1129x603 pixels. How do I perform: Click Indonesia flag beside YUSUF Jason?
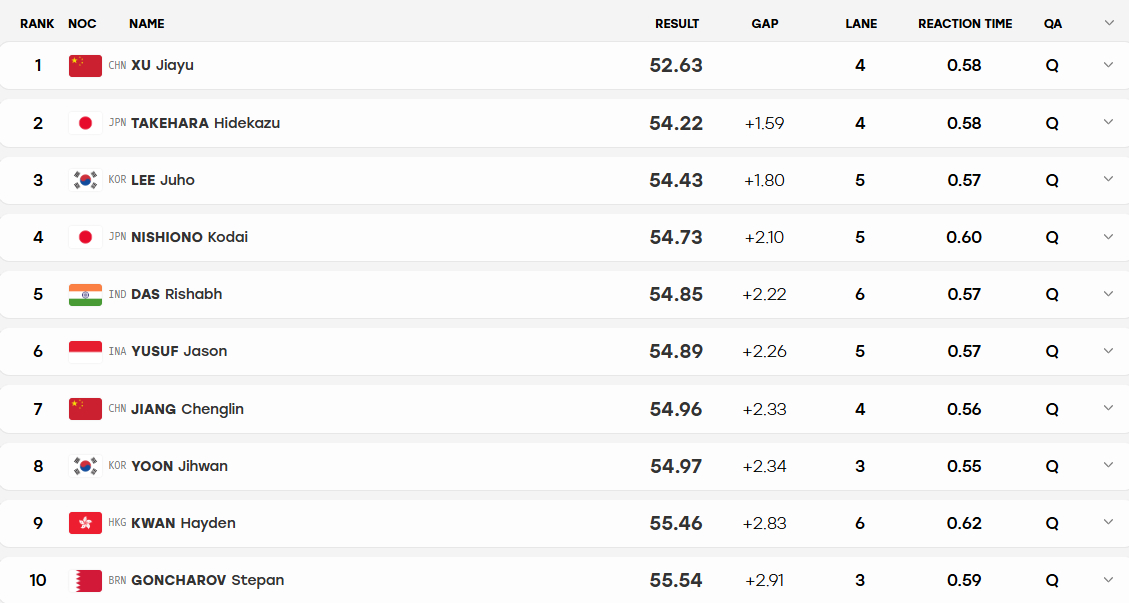85,352
